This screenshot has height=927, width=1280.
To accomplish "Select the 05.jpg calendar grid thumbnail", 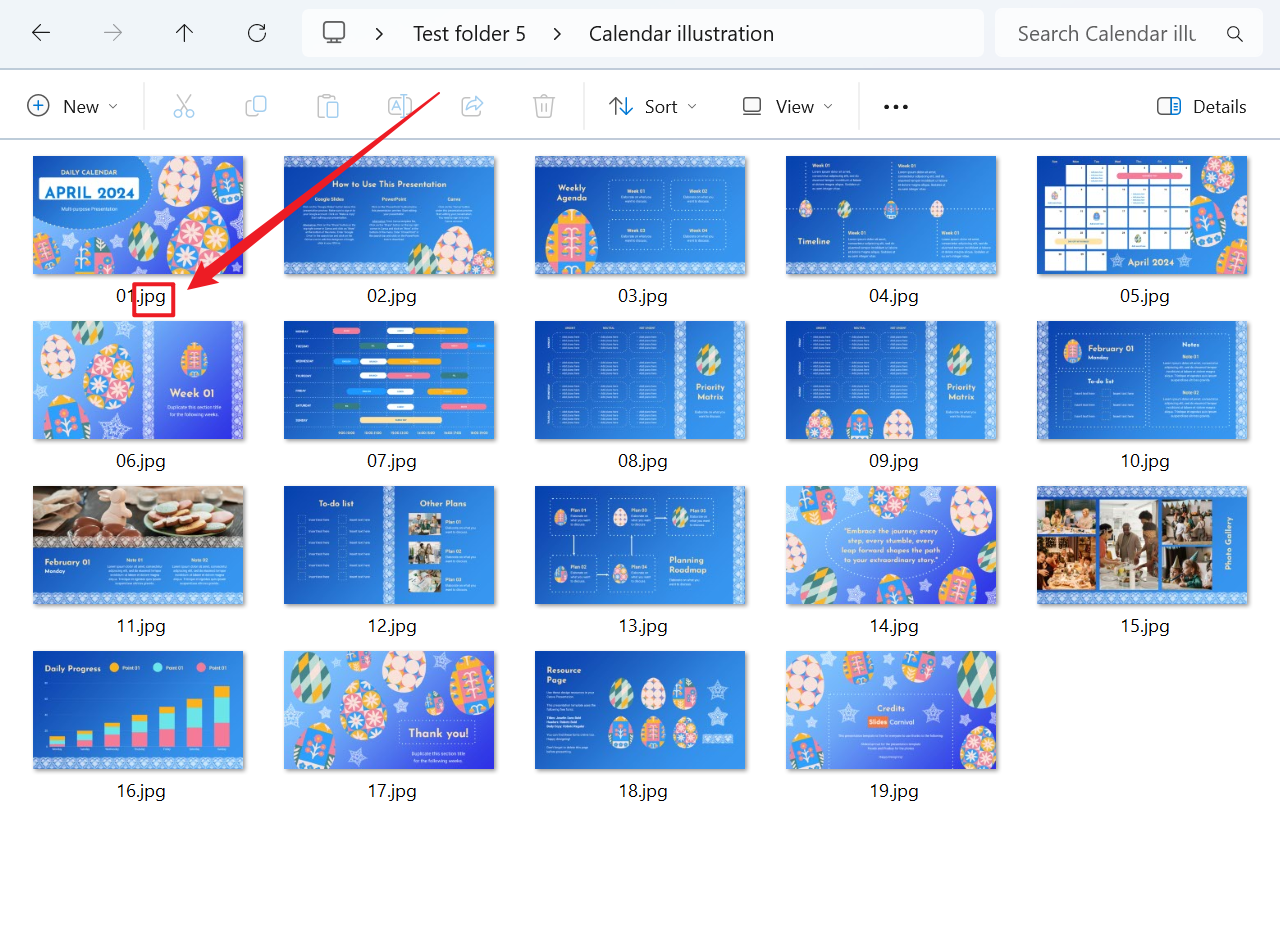I will [x=1142, y=215].
